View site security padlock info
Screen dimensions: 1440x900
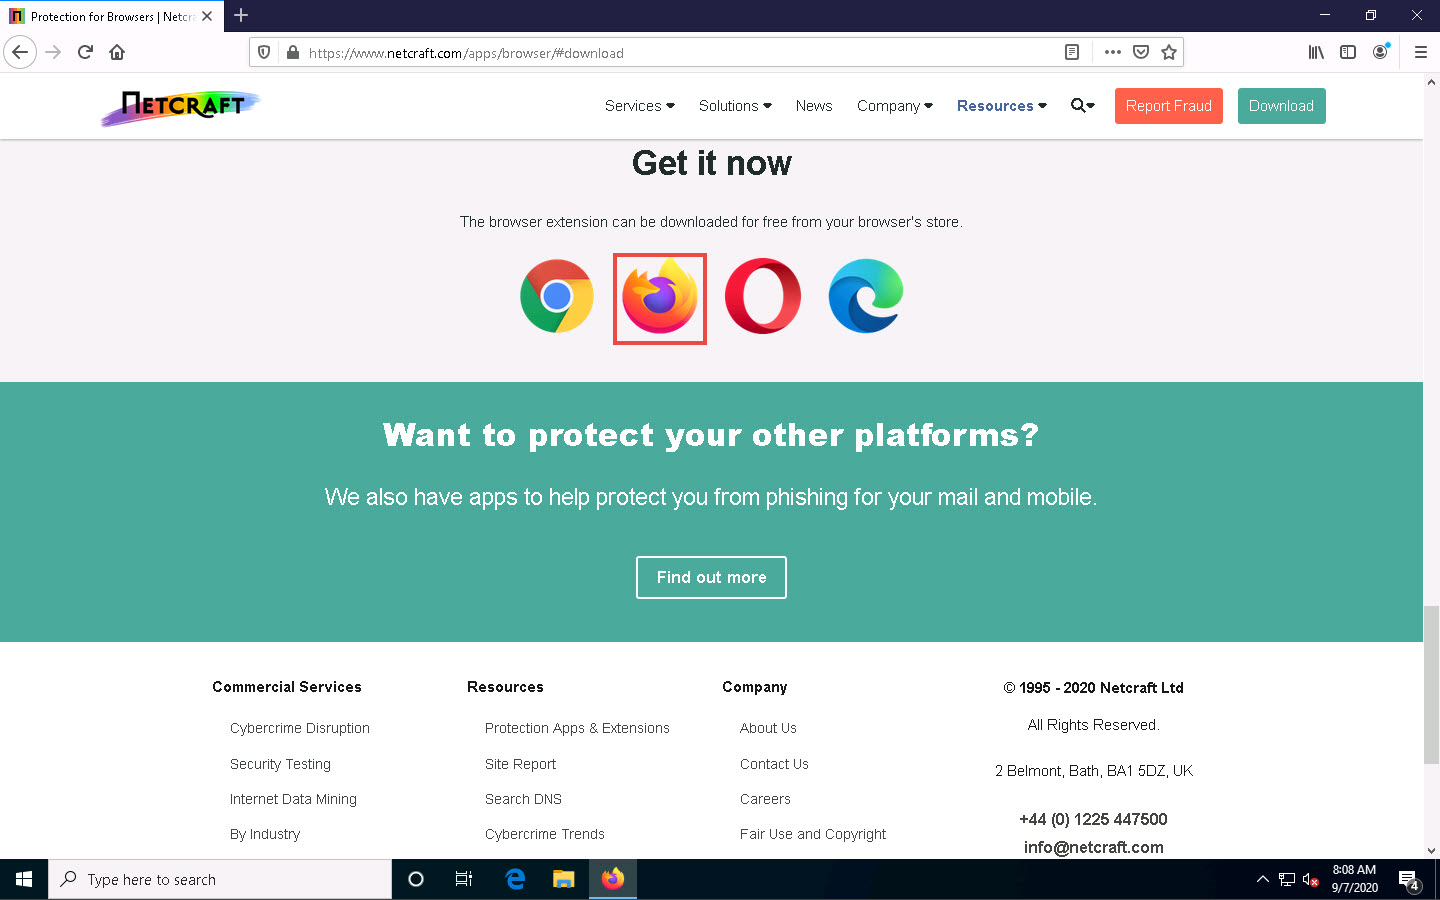(292, 53)
